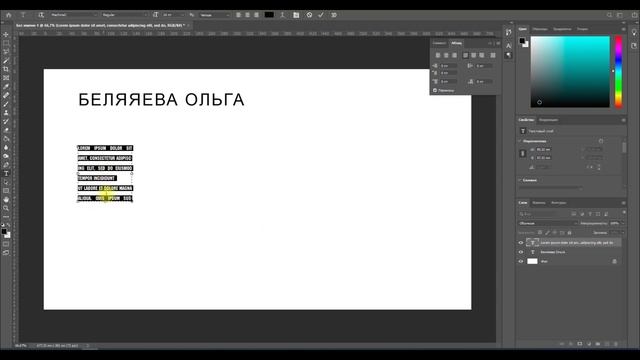Viewport: 640px width, 360px height.
Task: Open the anti-aliasing method dropdown
Action: click(215, 15)
